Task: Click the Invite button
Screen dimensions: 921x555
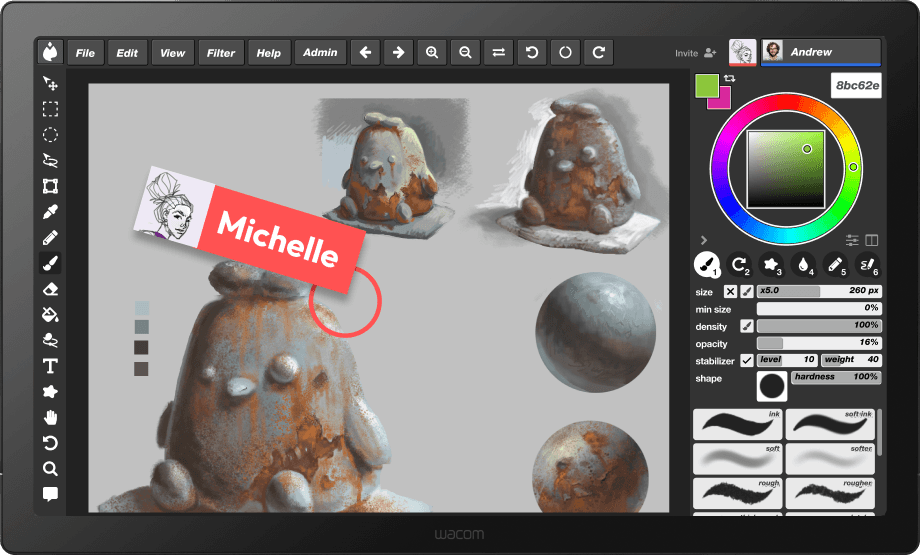Action: (x=696, y=53)
